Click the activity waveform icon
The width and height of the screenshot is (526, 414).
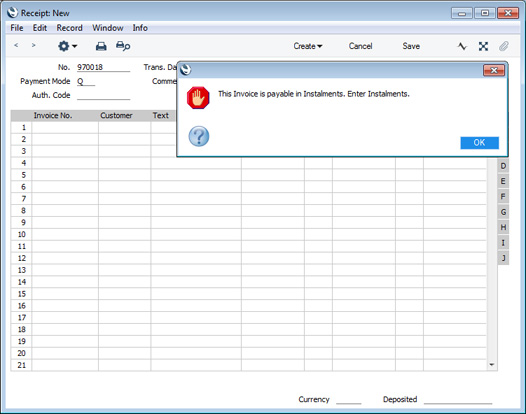462,46
